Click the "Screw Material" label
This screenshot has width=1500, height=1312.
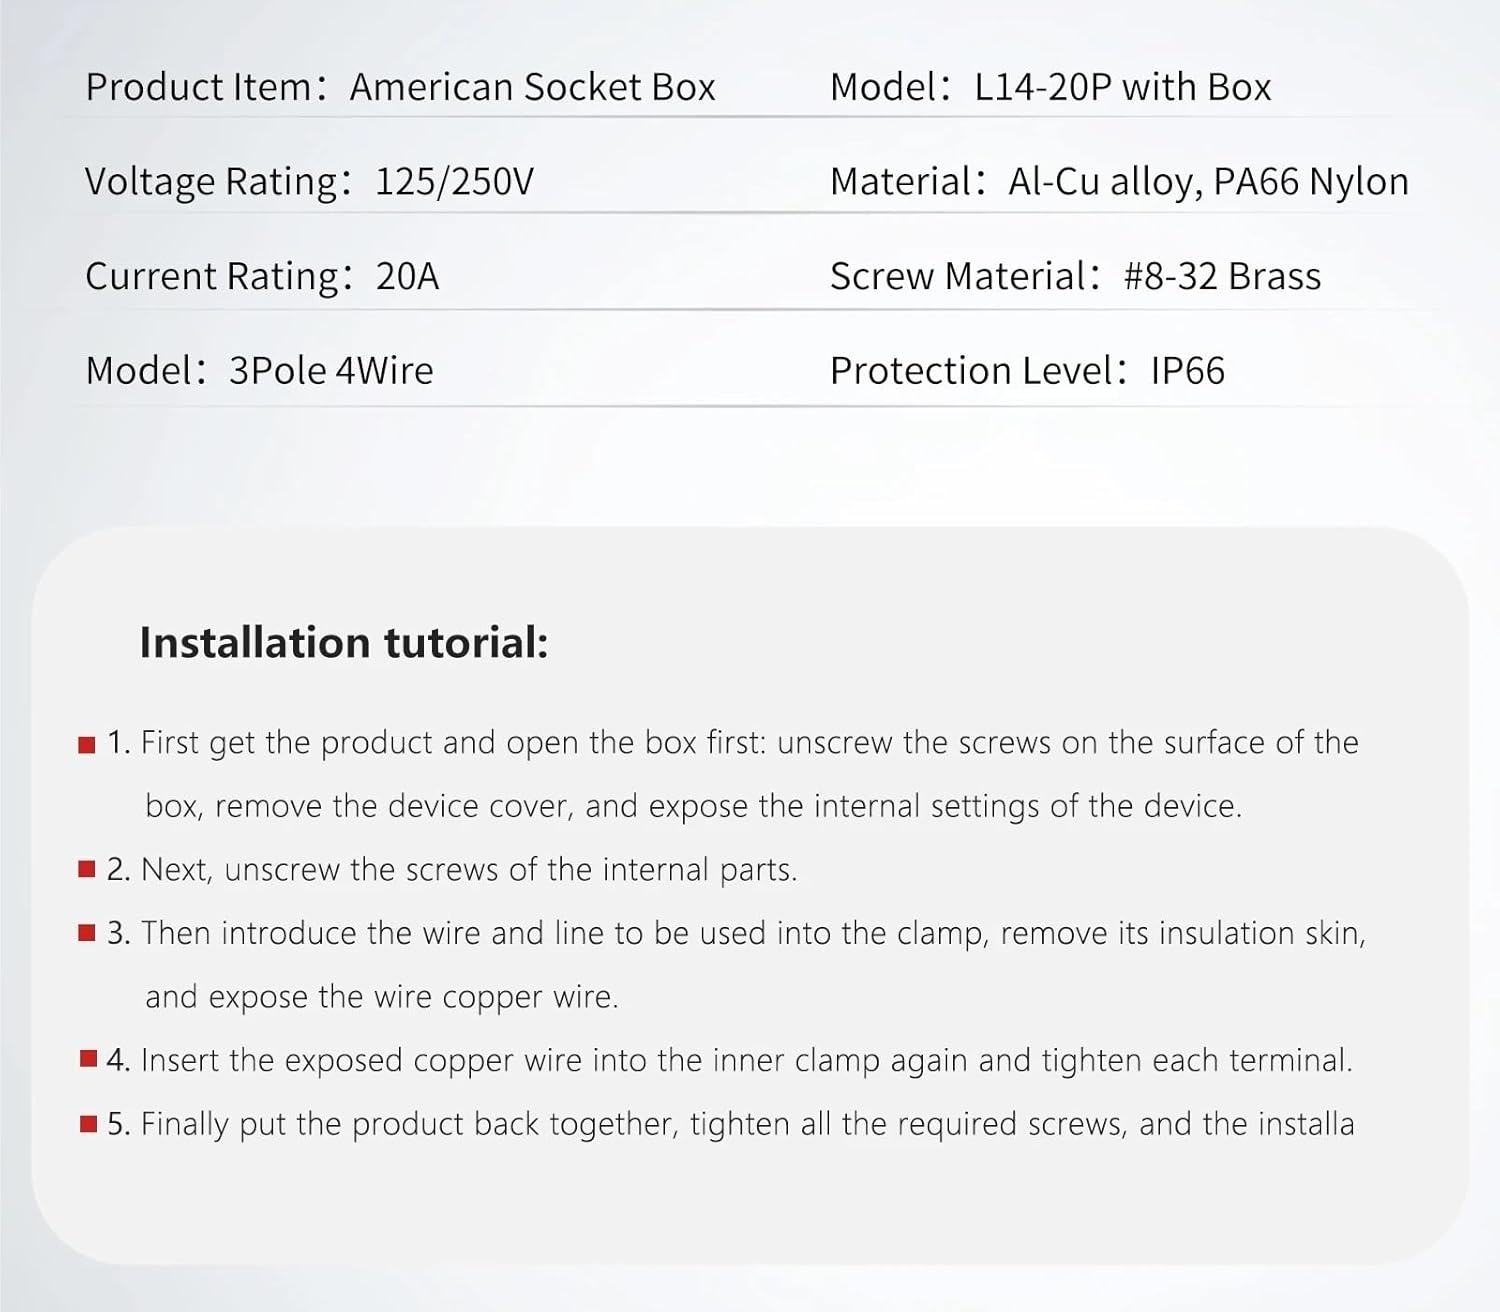957,277
